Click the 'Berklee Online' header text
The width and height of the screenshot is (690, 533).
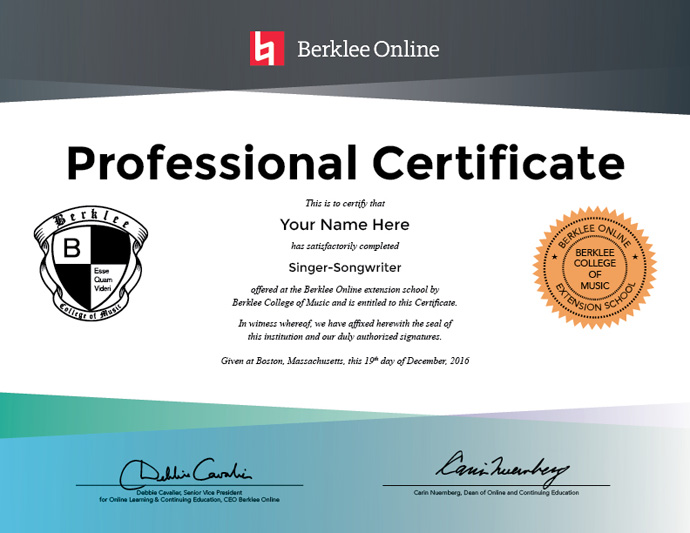click(368, 49)
